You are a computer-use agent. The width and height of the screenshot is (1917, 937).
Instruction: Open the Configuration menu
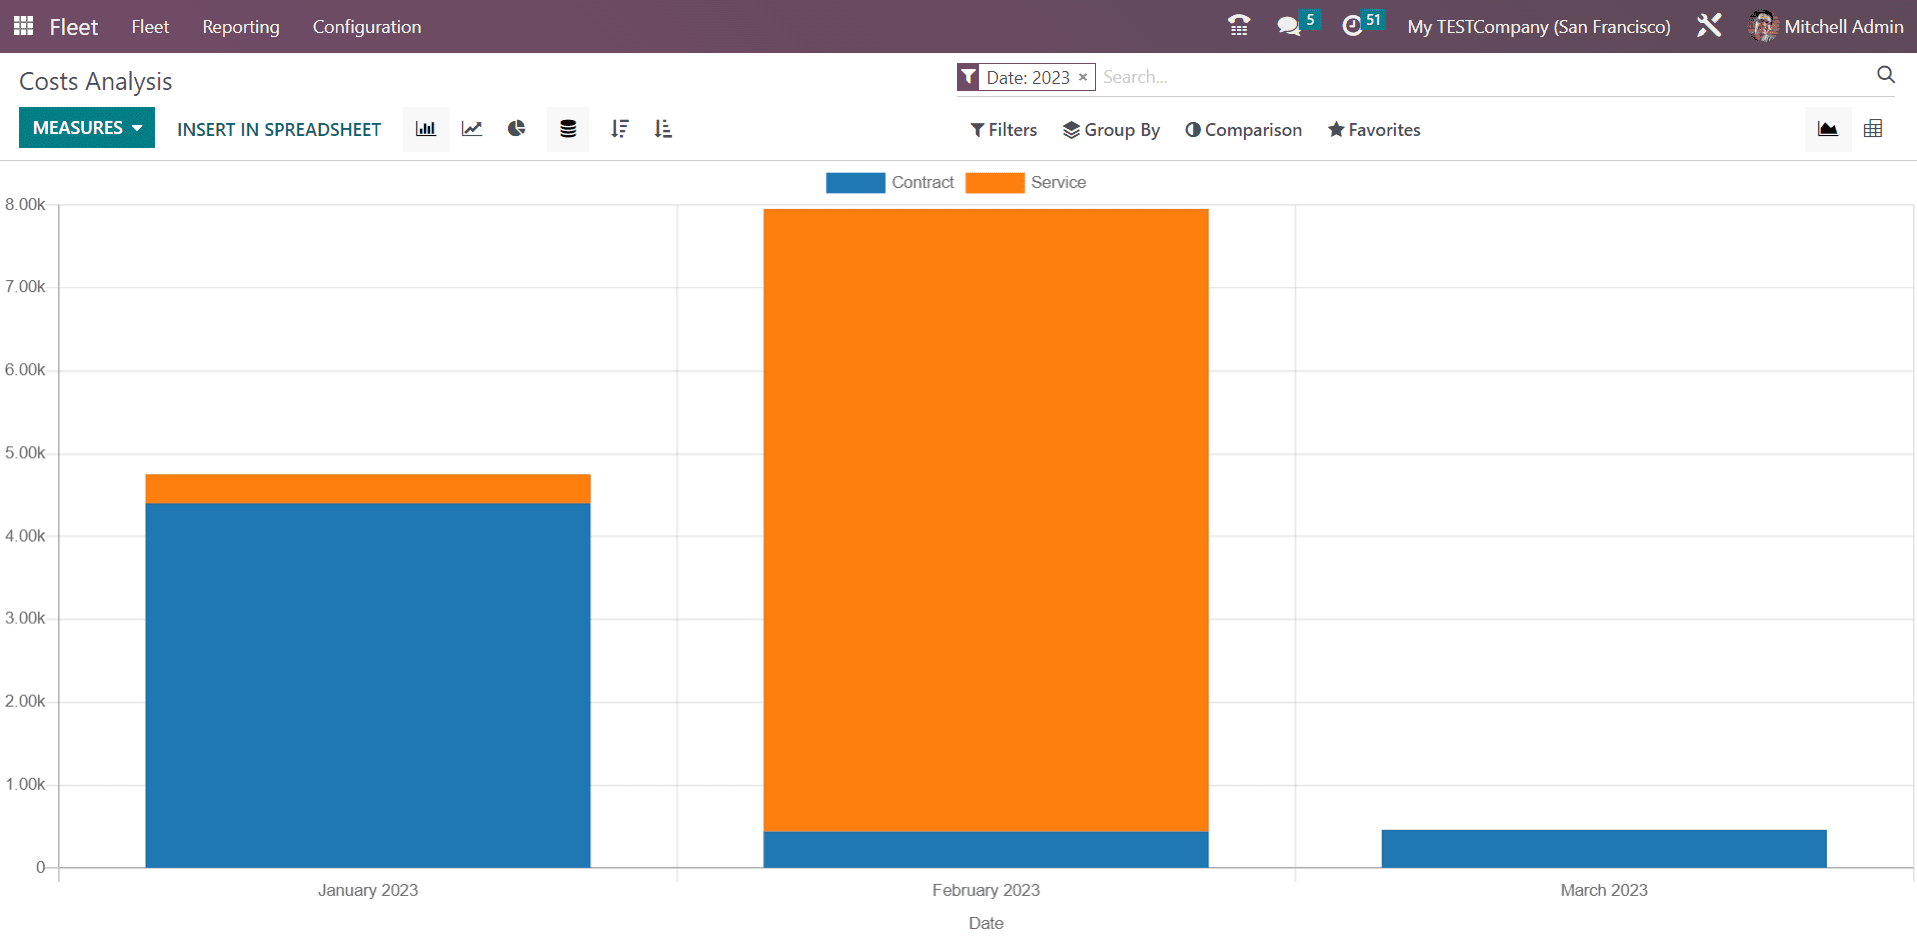367,27
